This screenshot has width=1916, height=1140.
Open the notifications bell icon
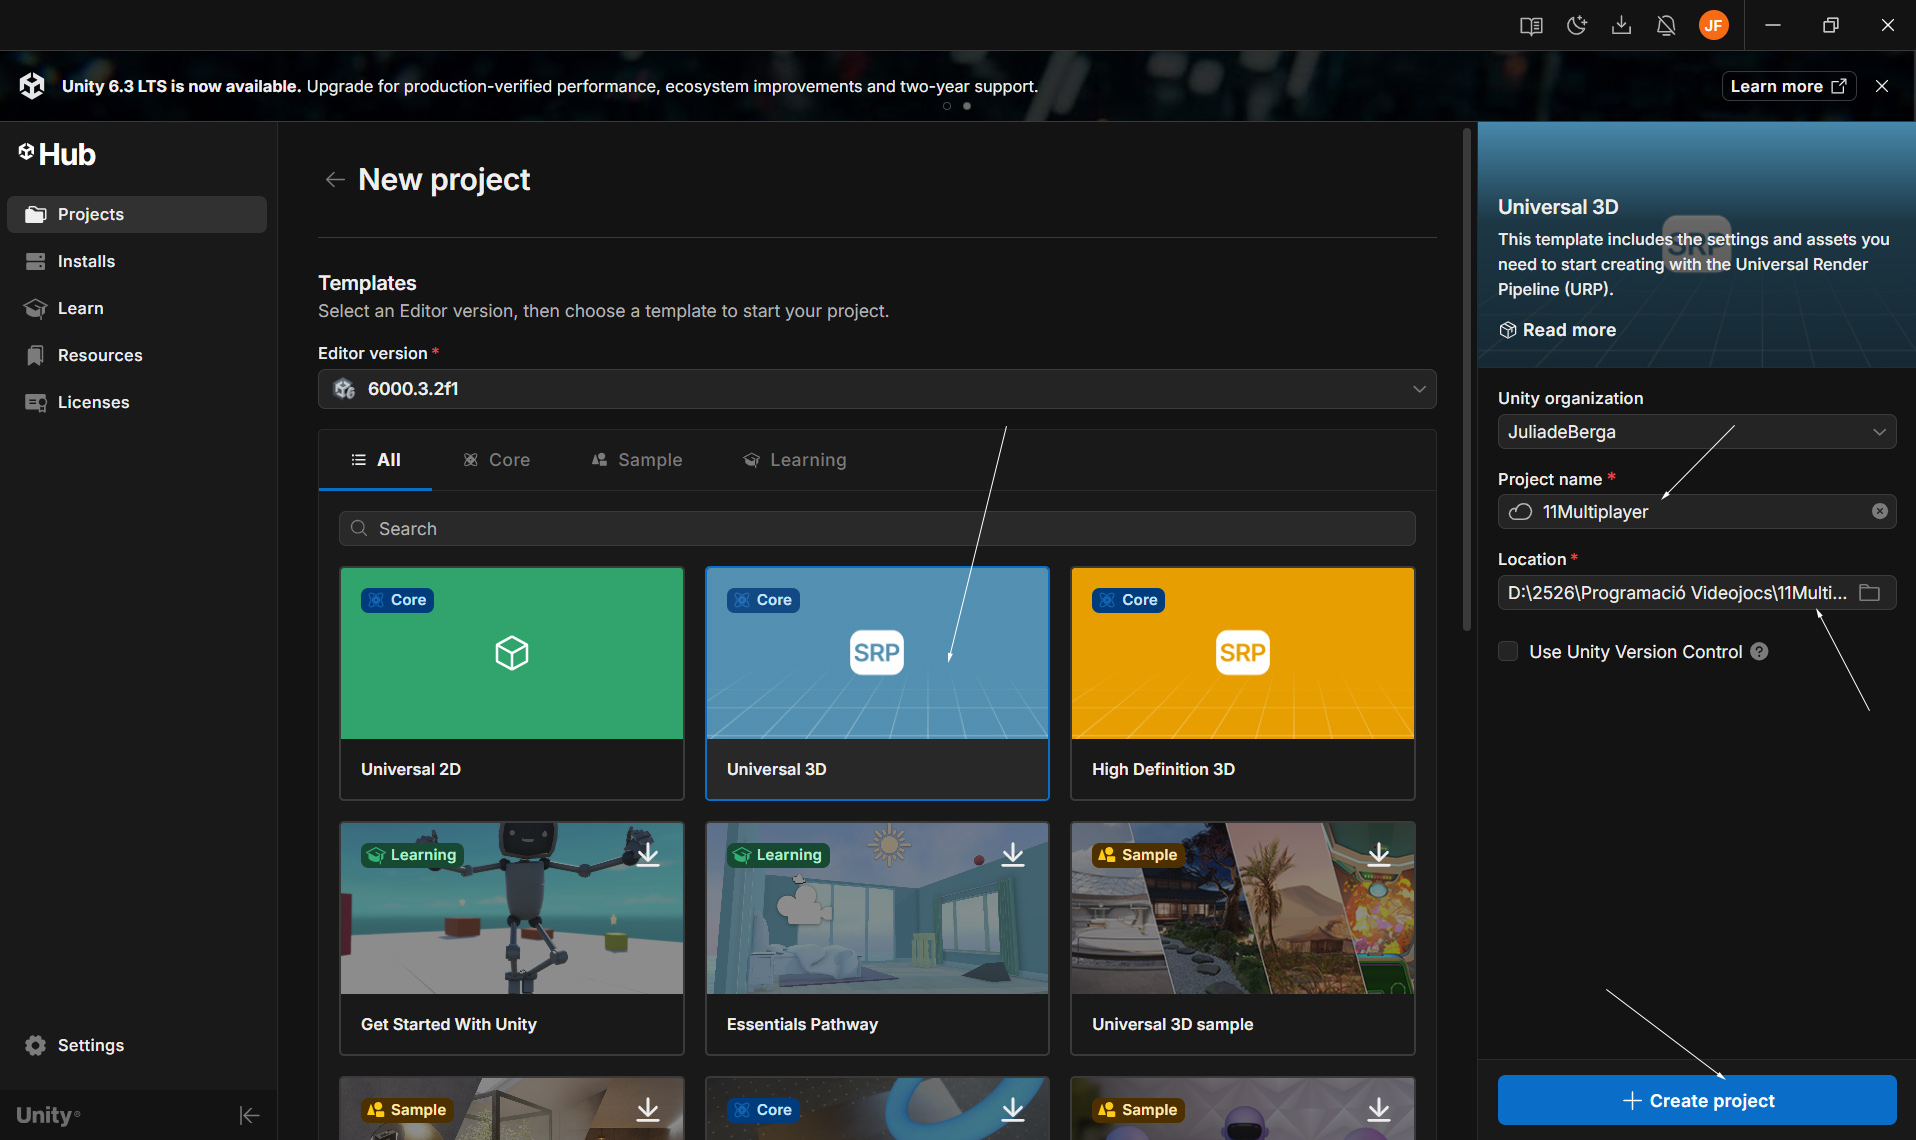[x=1666, y=26]
